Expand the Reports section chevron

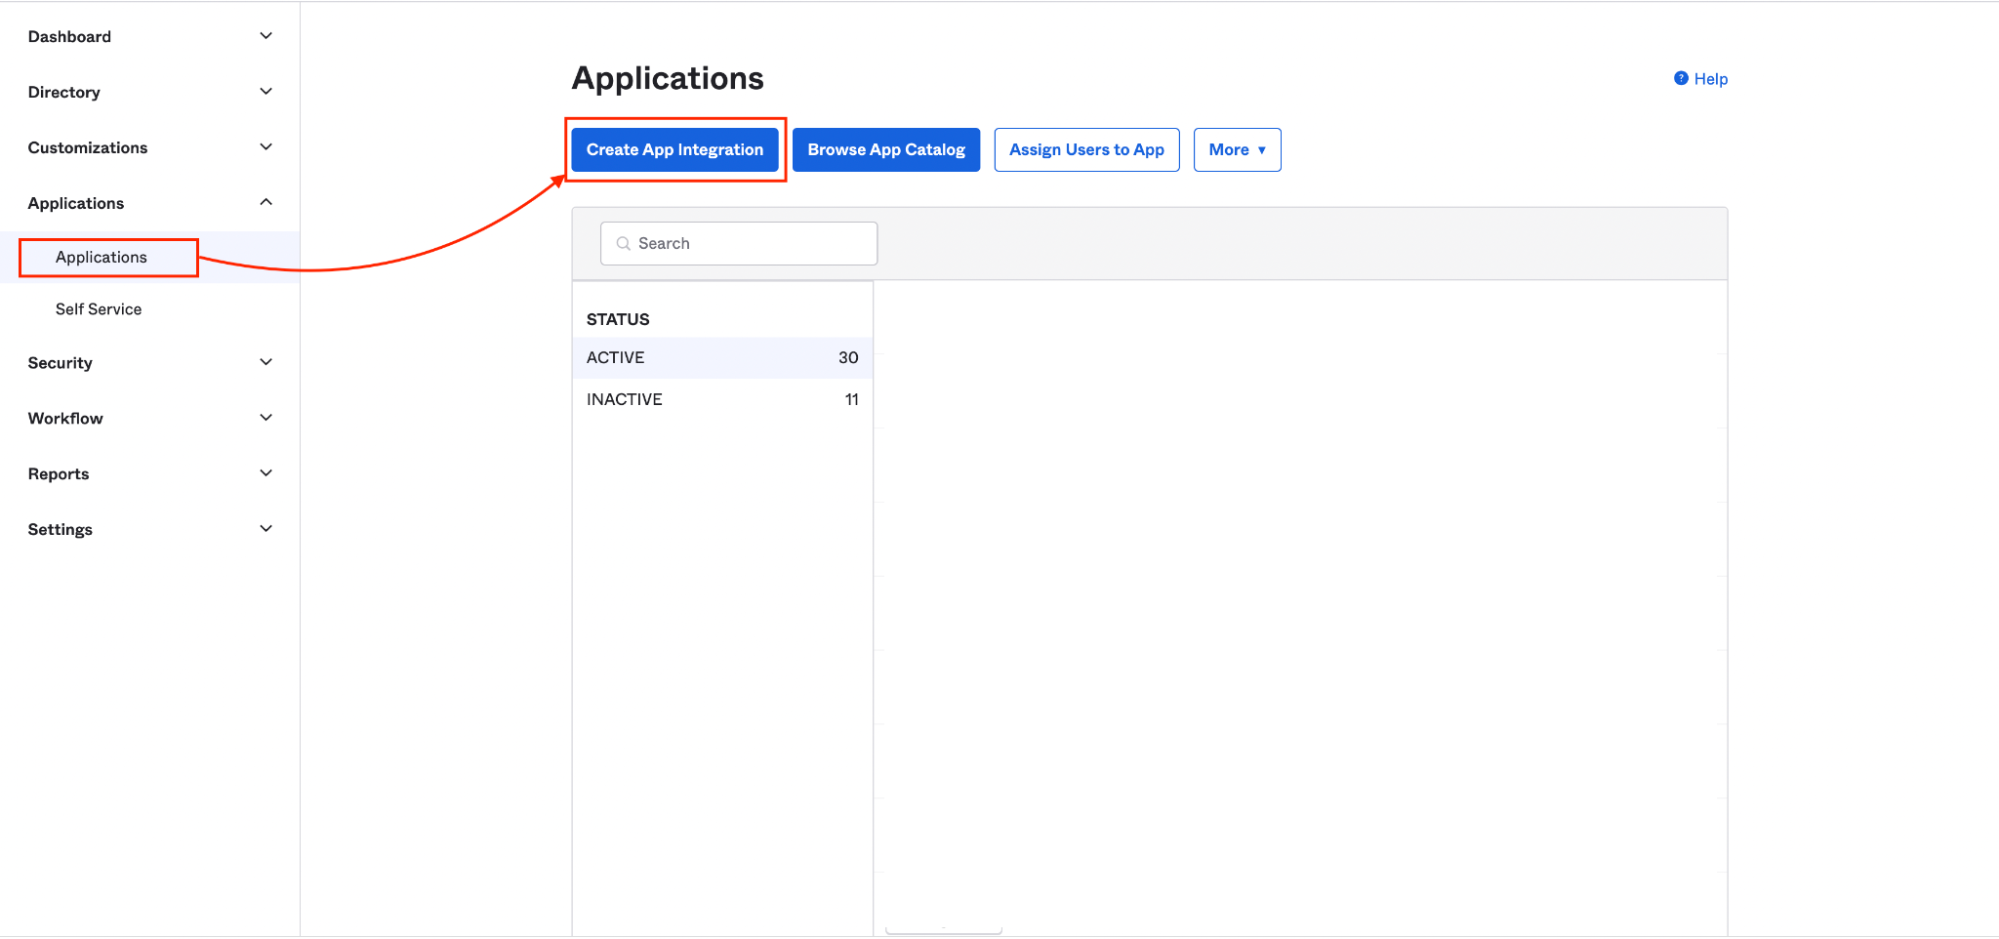pyautogui.click(x=266, y=473)
